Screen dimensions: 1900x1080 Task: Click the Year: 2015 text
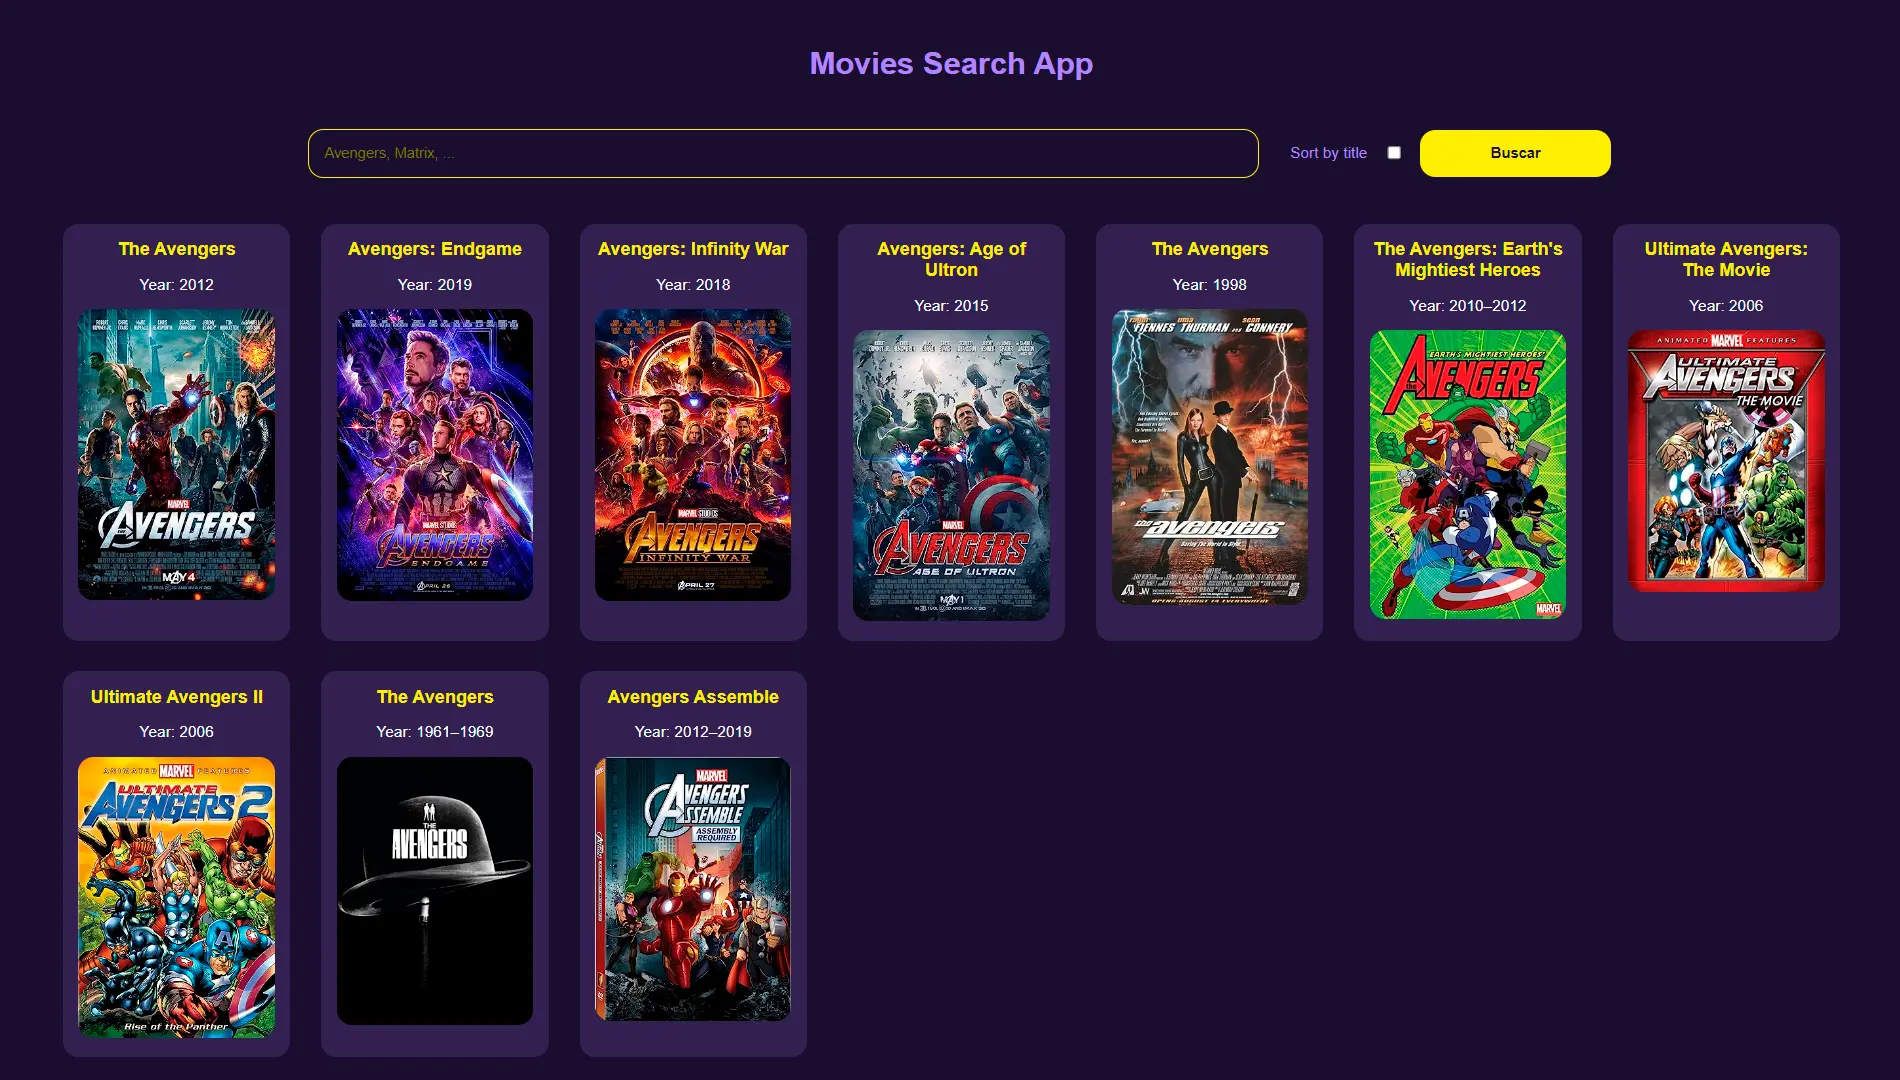[951, 306]
